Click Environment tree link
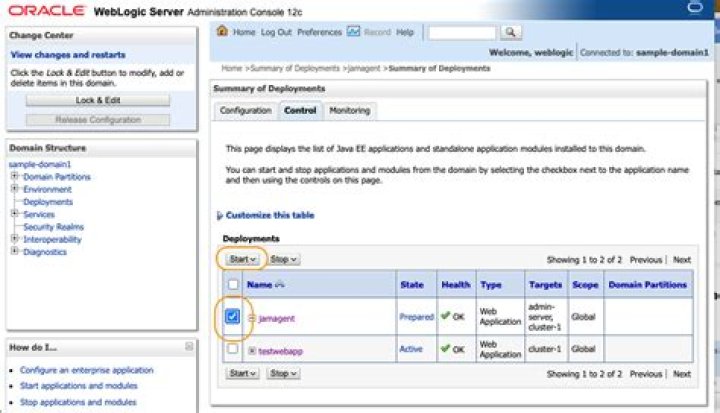 click(47, 189)
